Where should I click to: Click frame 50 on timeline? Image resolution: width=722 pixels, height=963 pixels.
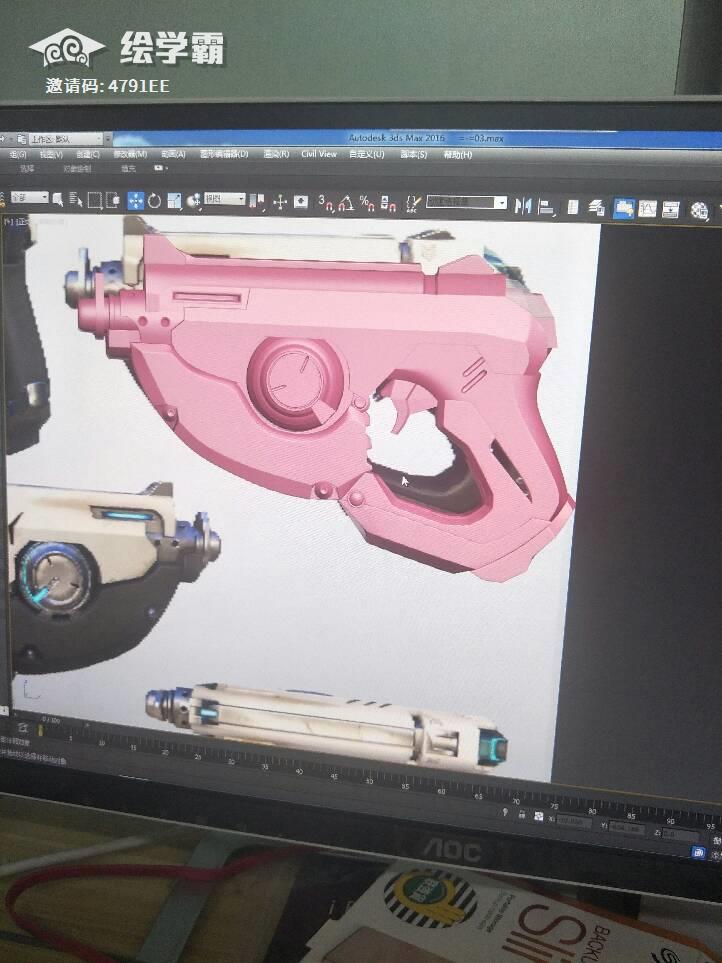click(x=369, y=782)
